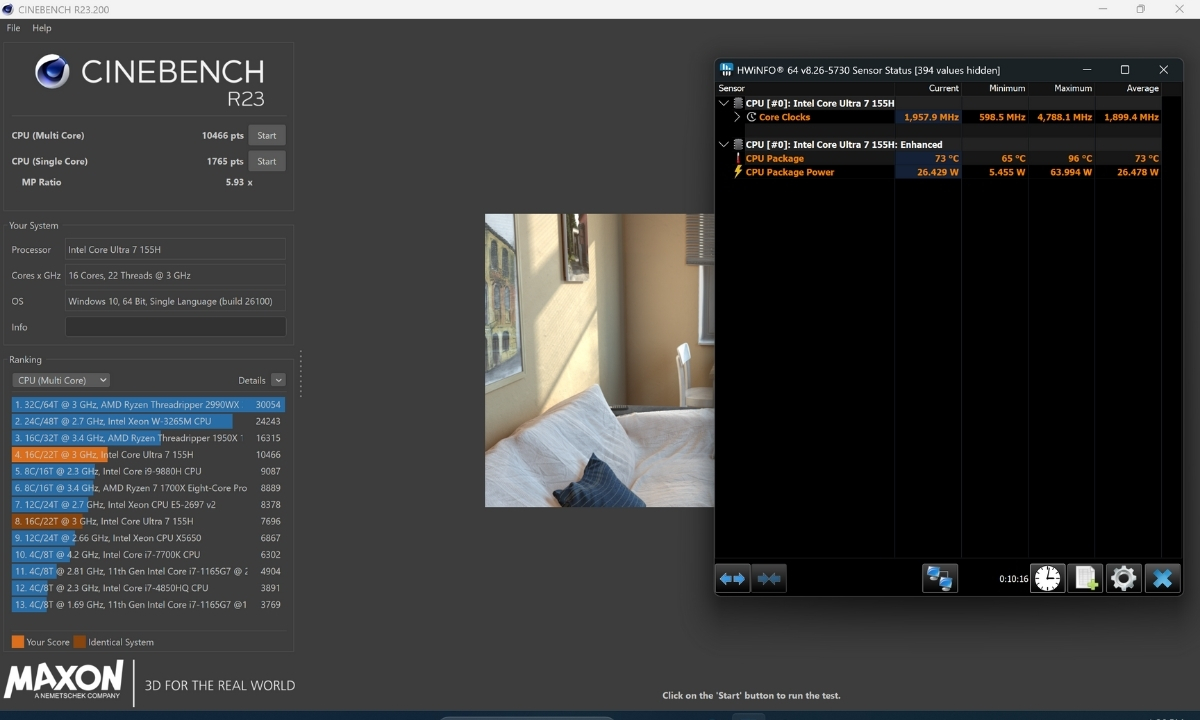This screenshot has width=1200, height=720.
Task: Start the CPU (Single Core) test
Action: click(267, 161)
